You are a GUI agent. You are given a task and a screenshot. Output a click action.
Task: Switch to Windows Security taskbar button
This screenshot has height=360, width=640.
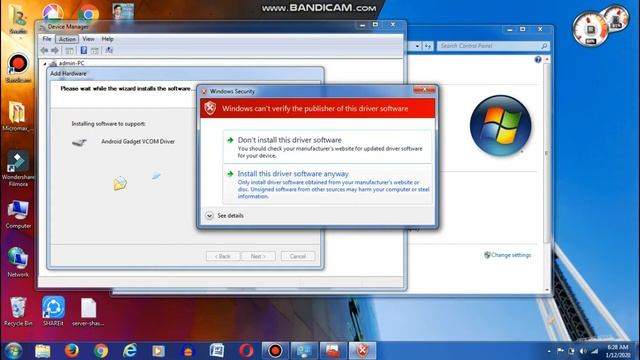tap(362, 351)
